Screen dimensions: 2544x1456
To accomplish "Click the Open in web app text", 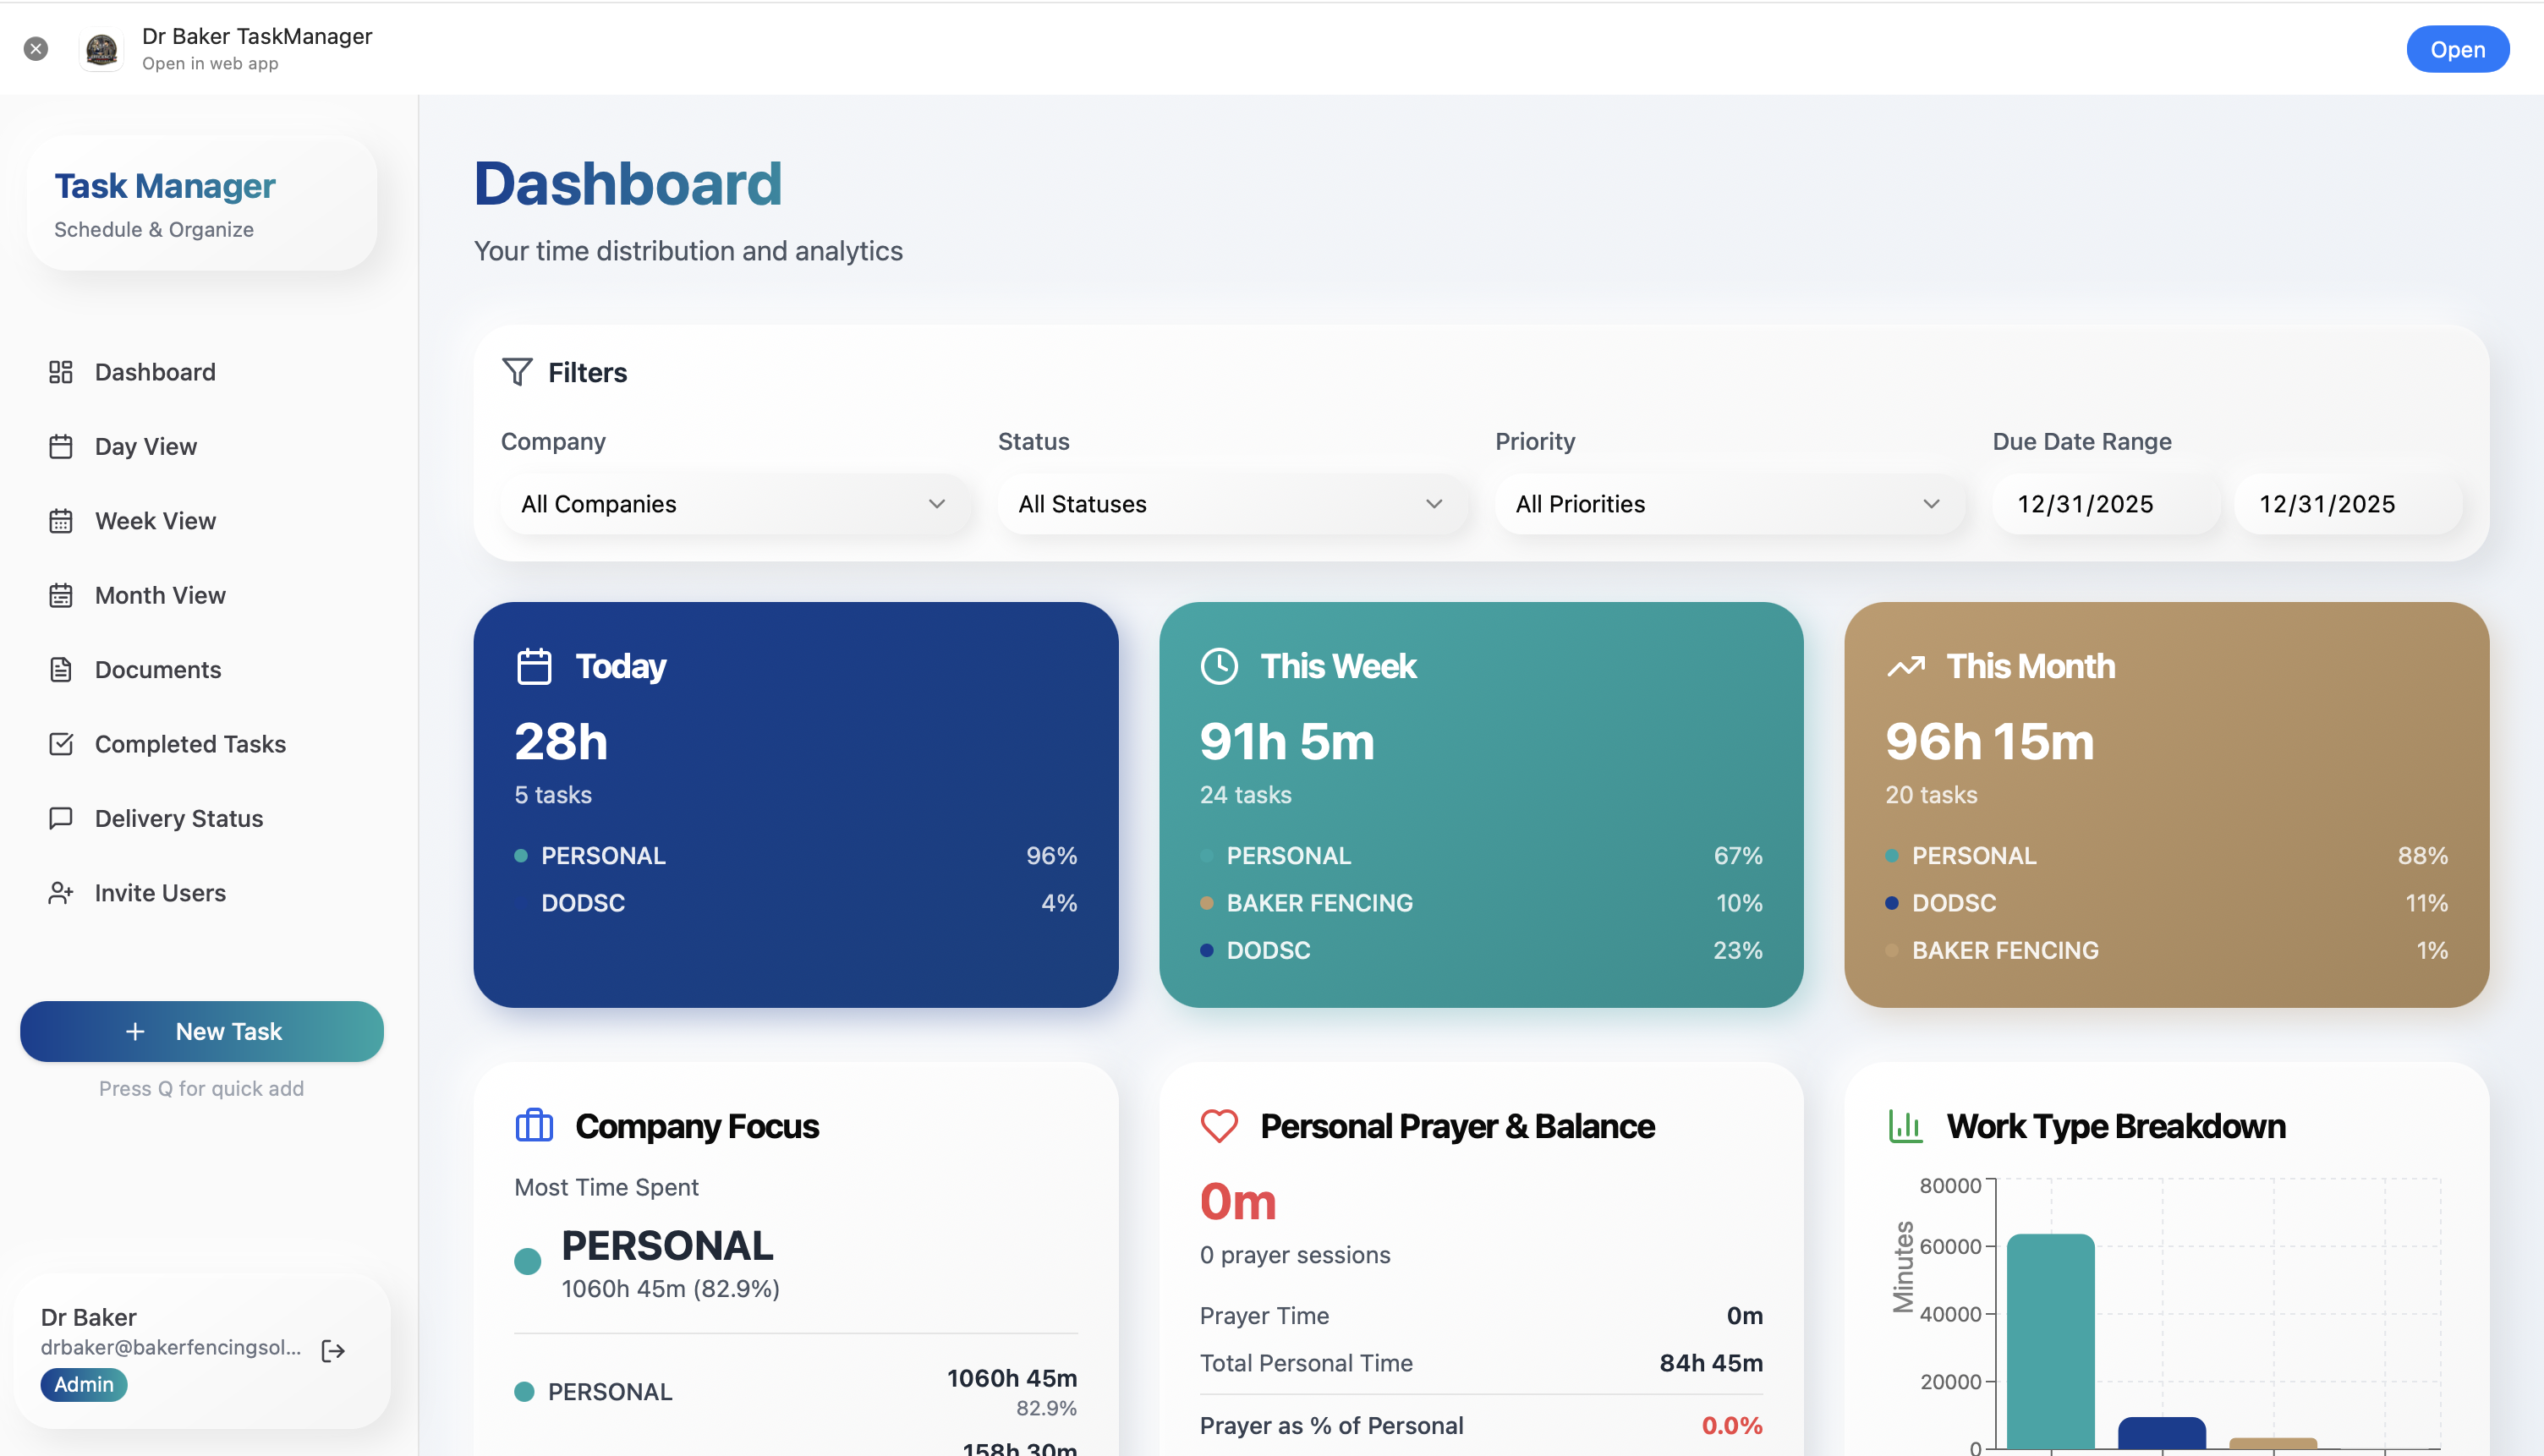I will coord(210,63).
